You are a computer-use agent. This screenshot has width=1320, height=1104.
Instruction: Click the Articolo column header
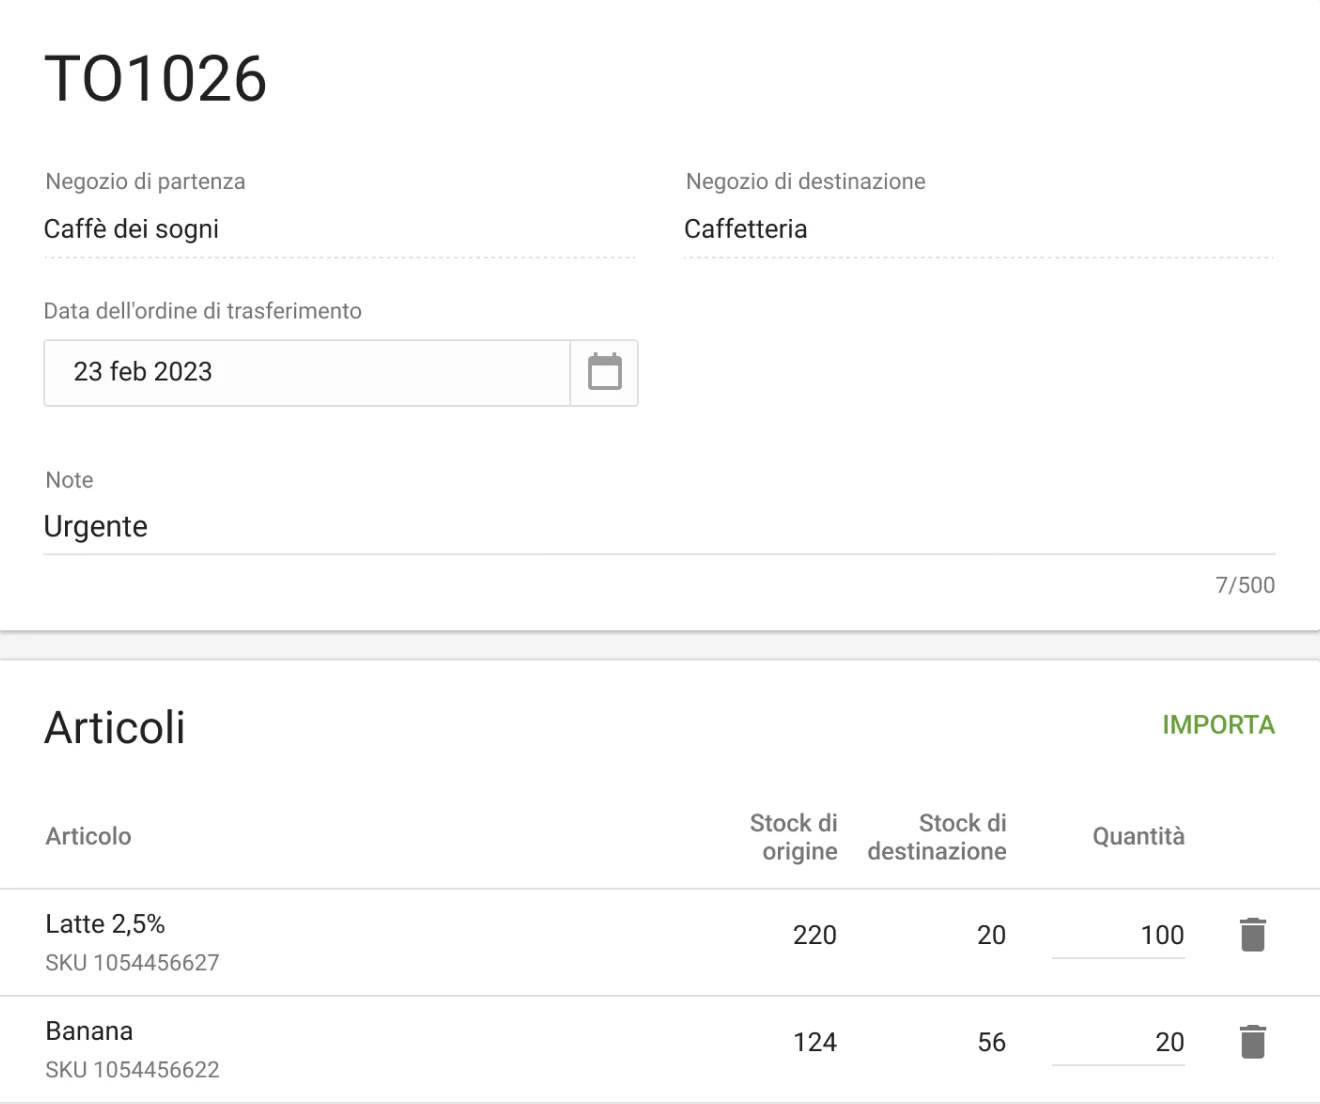(x=88, y=836)
